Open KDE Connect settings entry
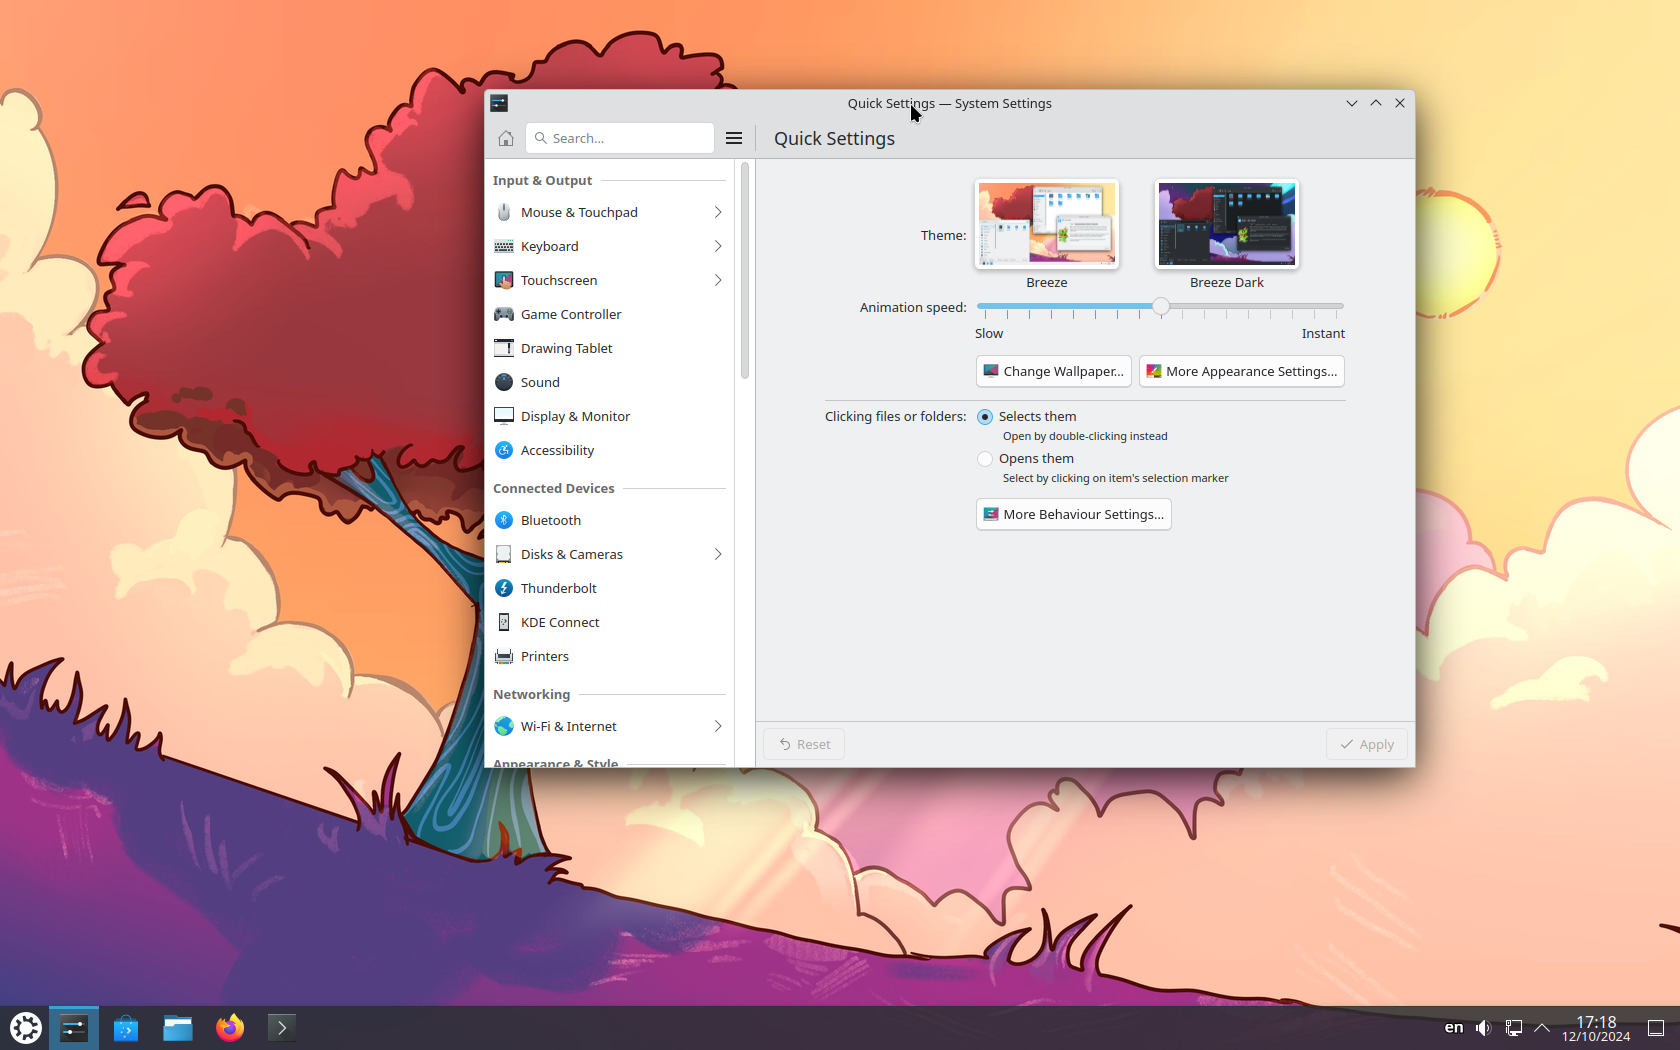The width and height of the screenshot is (1680, 1050). (610, 622)
